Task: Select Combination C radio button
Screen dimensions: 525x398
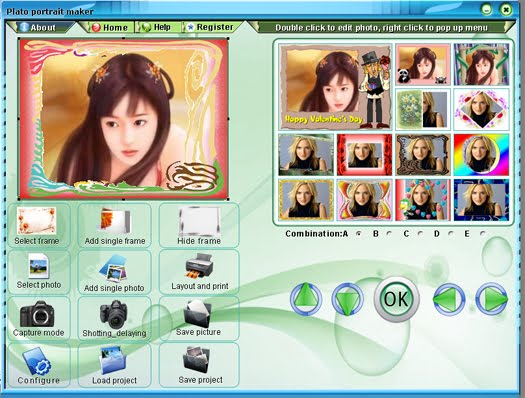Action: pyautogui.click(x=420, y=234)
